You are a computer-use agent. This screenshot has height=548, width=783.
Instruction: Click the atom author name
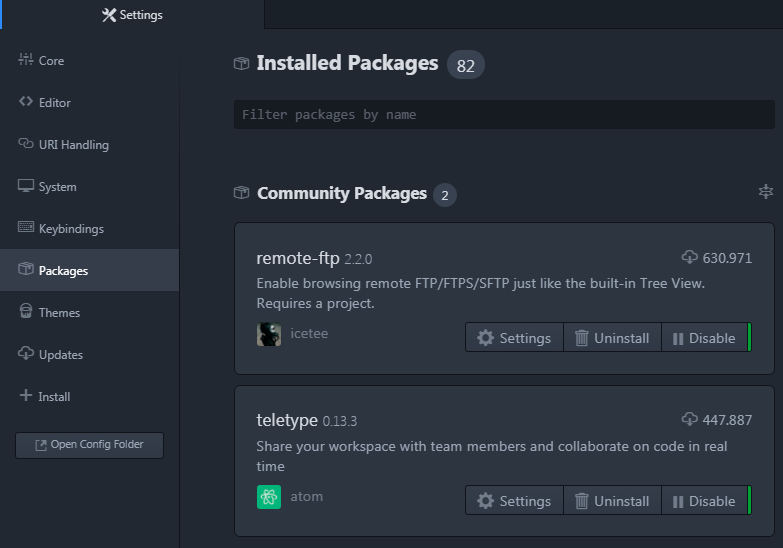pyautogui.click(x=307, y=497)
